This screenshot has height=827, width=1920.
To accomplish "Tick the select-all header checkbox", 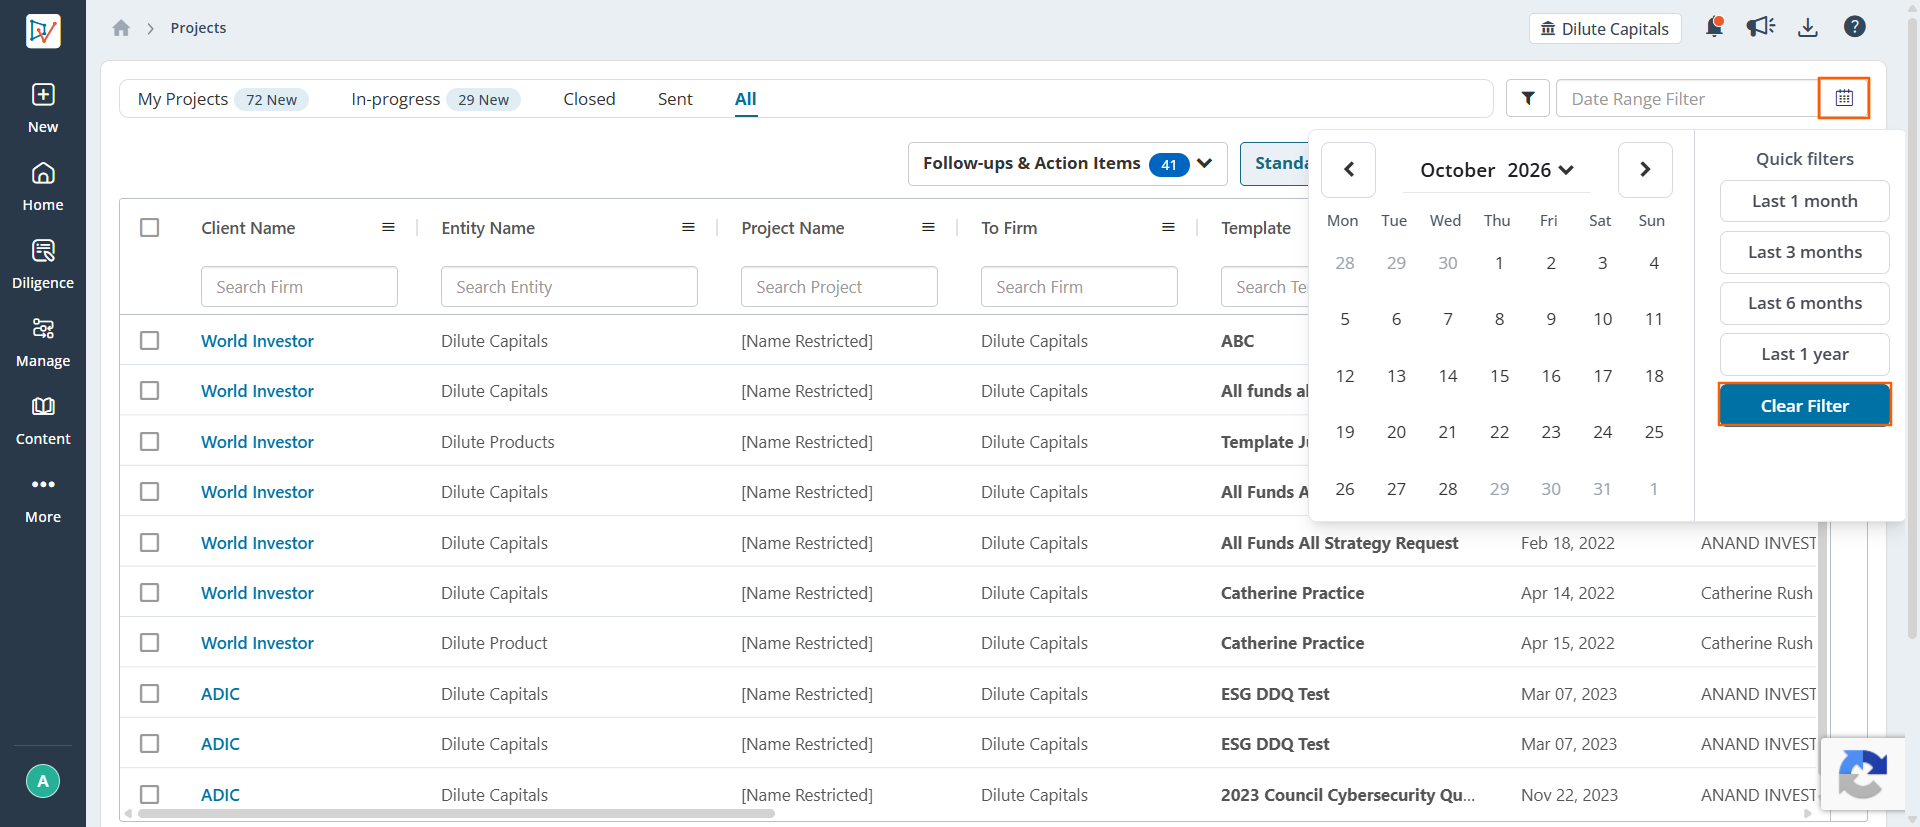I will pyautogui.click(x=150, y=227).
